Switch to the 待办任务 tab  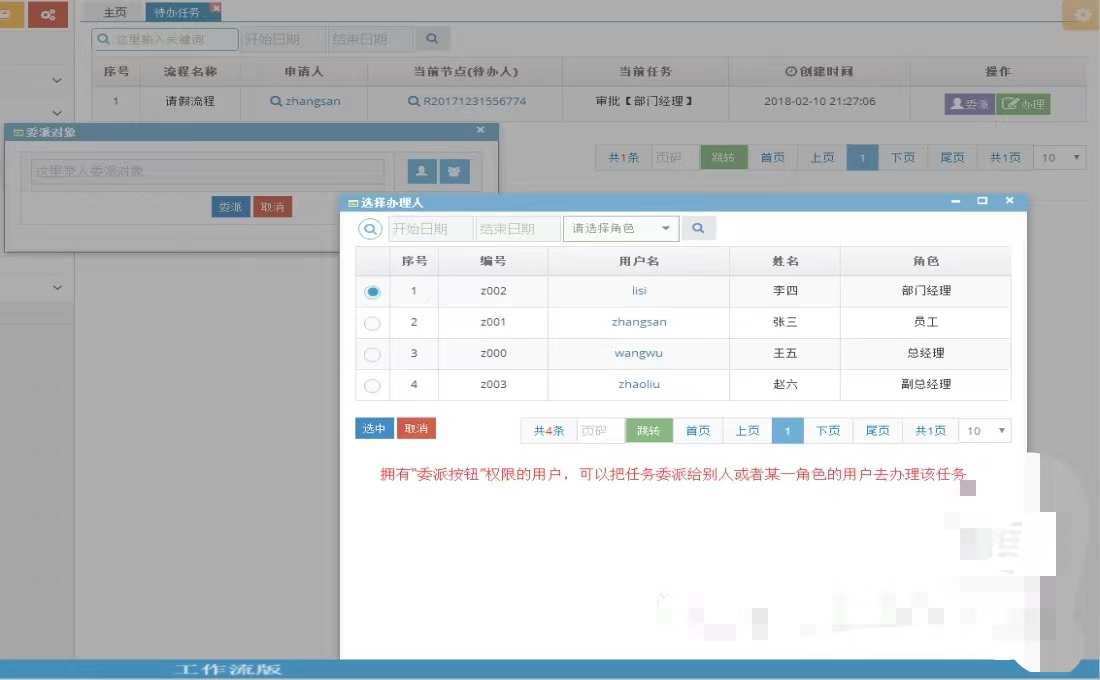[177, 12]
